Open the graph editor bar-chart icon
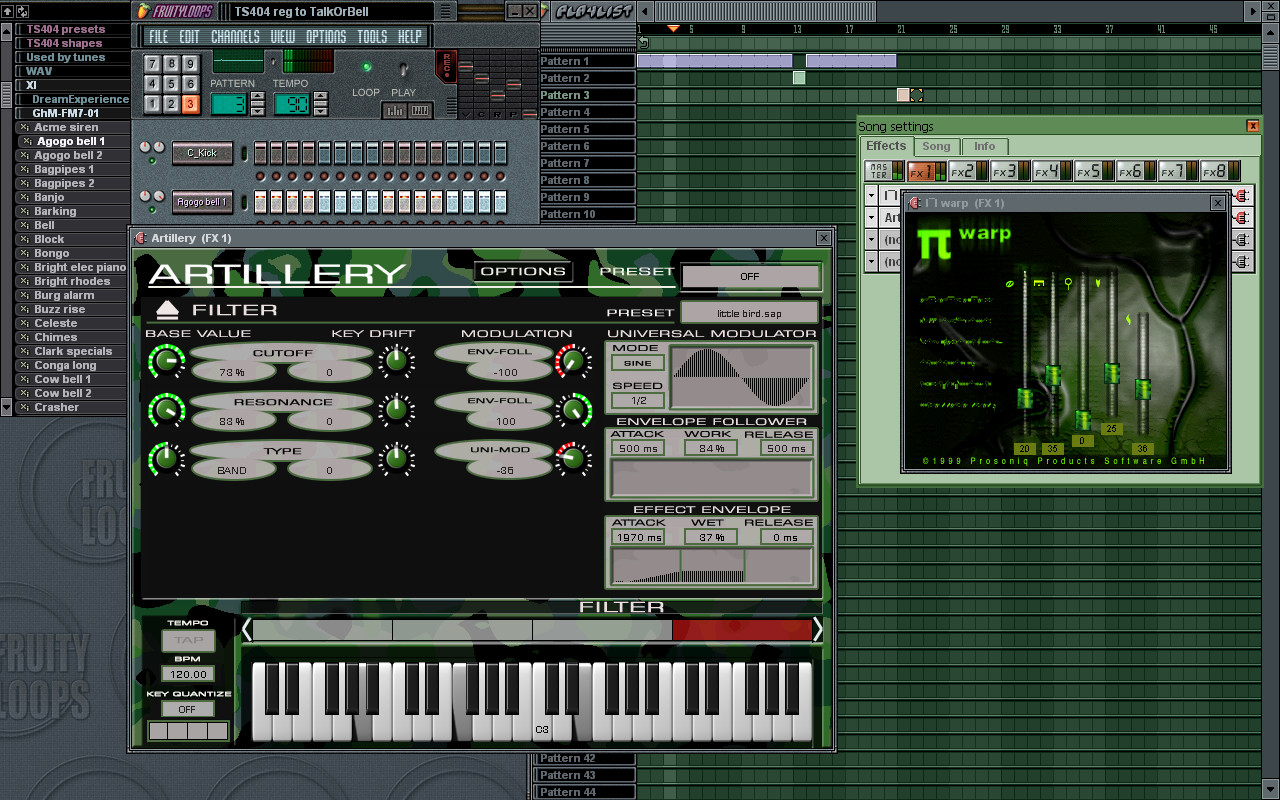Viewport: 1280px width, 800px height. pos(395,111)
